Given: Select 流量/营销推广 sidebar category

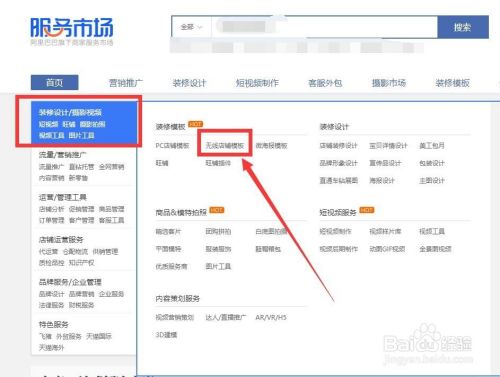Looking at the screenshot, I should [63, 155].
